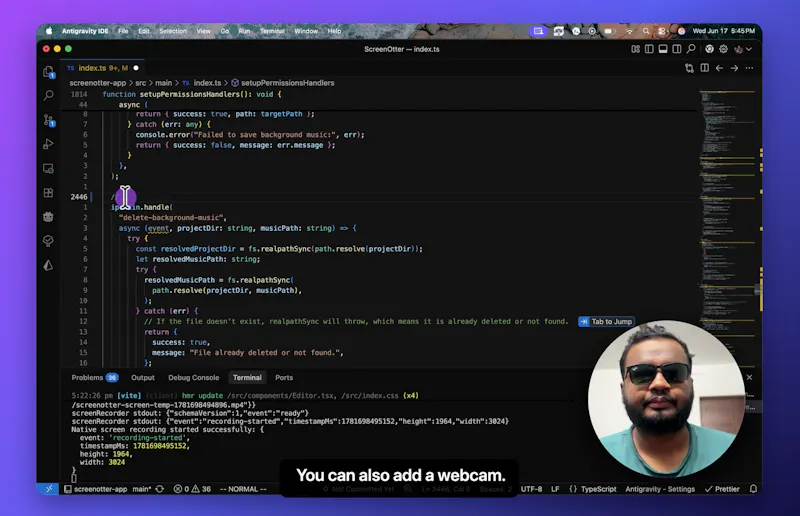This screenshot has height=516, width=800.
Task: Open the Search view in activity bar
Action: coord(48,95)
